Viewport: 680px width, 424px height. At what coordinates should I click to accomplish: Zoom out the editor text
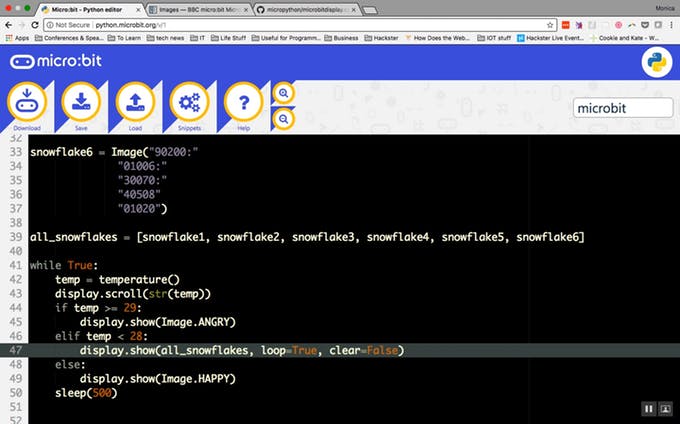pyautogui.click(x=284, y=119)
